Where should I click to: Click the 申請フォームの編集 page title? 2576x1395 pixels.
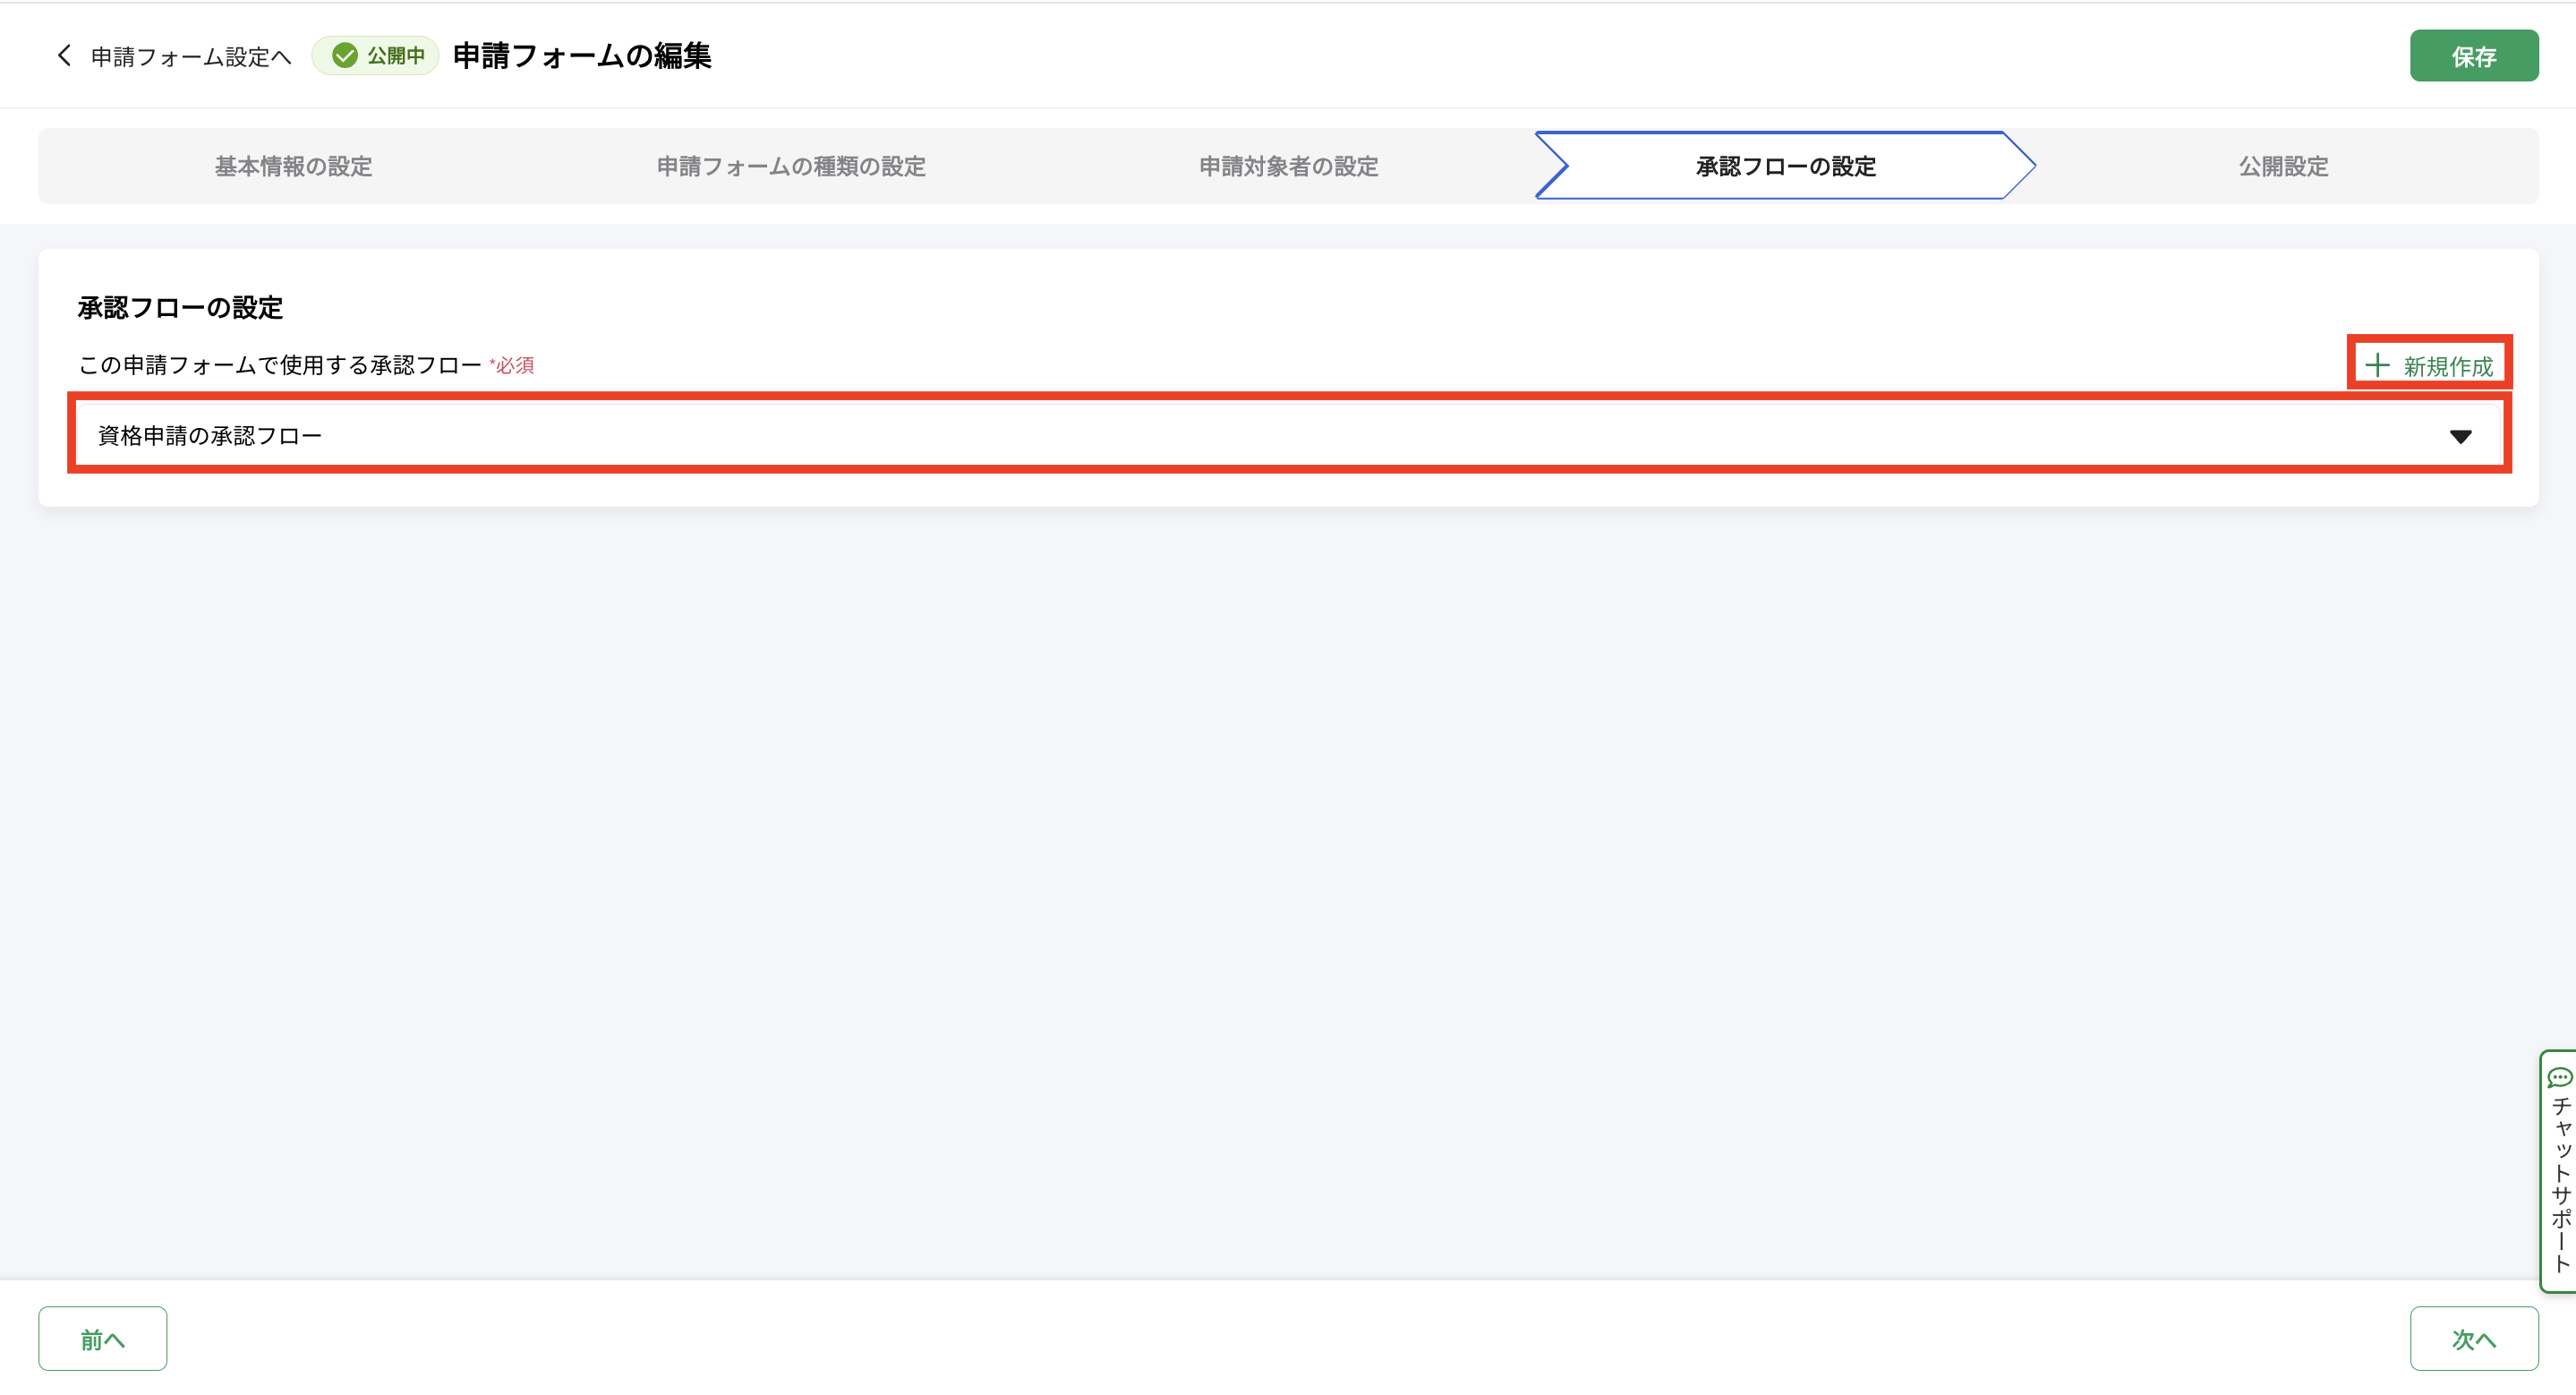click(582, 56)
